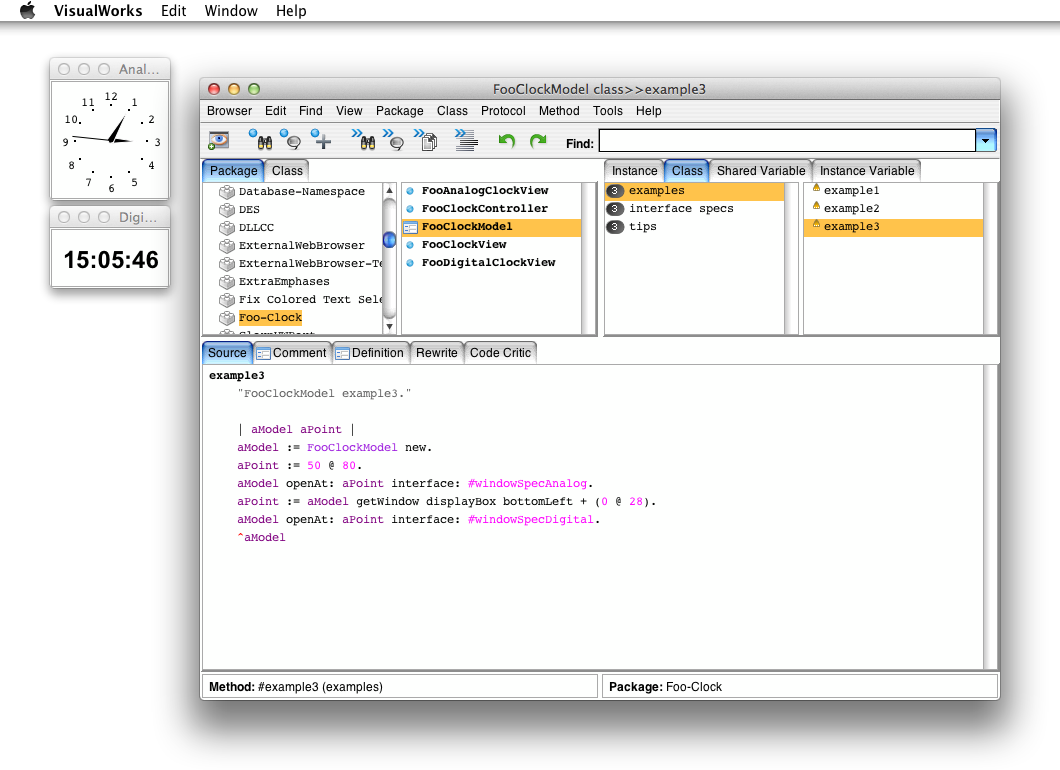Click the Package: Foo-Clock status entry
The image size is (1060, 770).
pyautogui.click(x=800, y=687)
